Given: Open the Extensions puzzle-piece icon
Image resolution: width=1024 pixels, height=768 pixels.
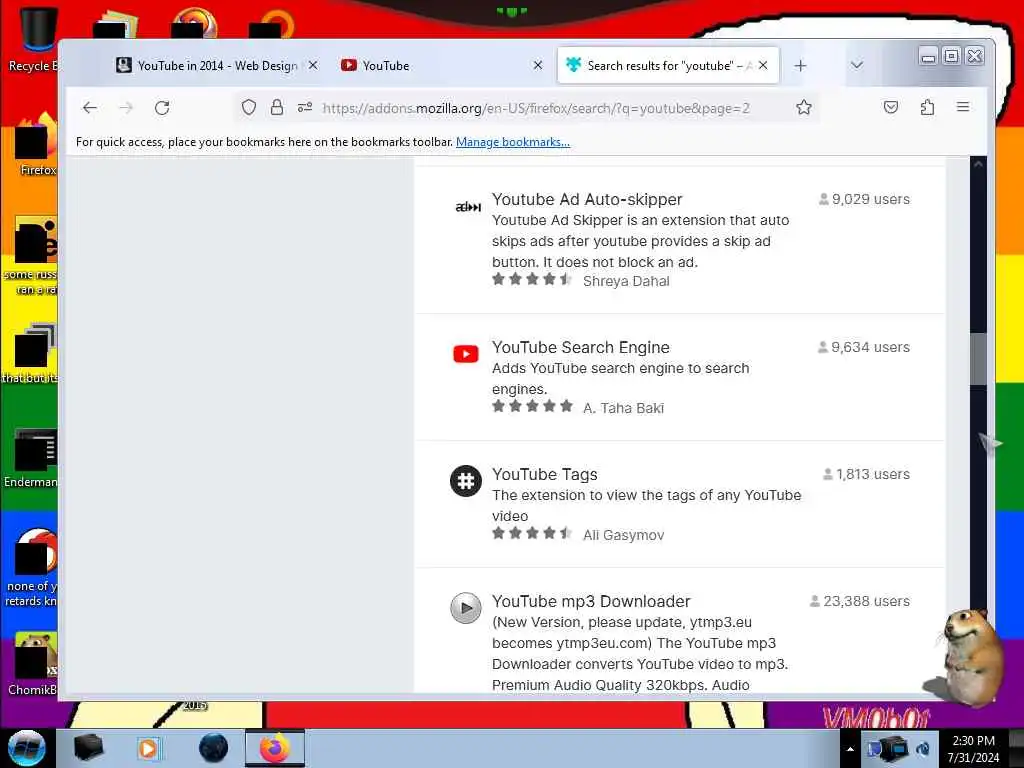Looking at the screenshot, I should pyautogui.click(x=927, y=107).
